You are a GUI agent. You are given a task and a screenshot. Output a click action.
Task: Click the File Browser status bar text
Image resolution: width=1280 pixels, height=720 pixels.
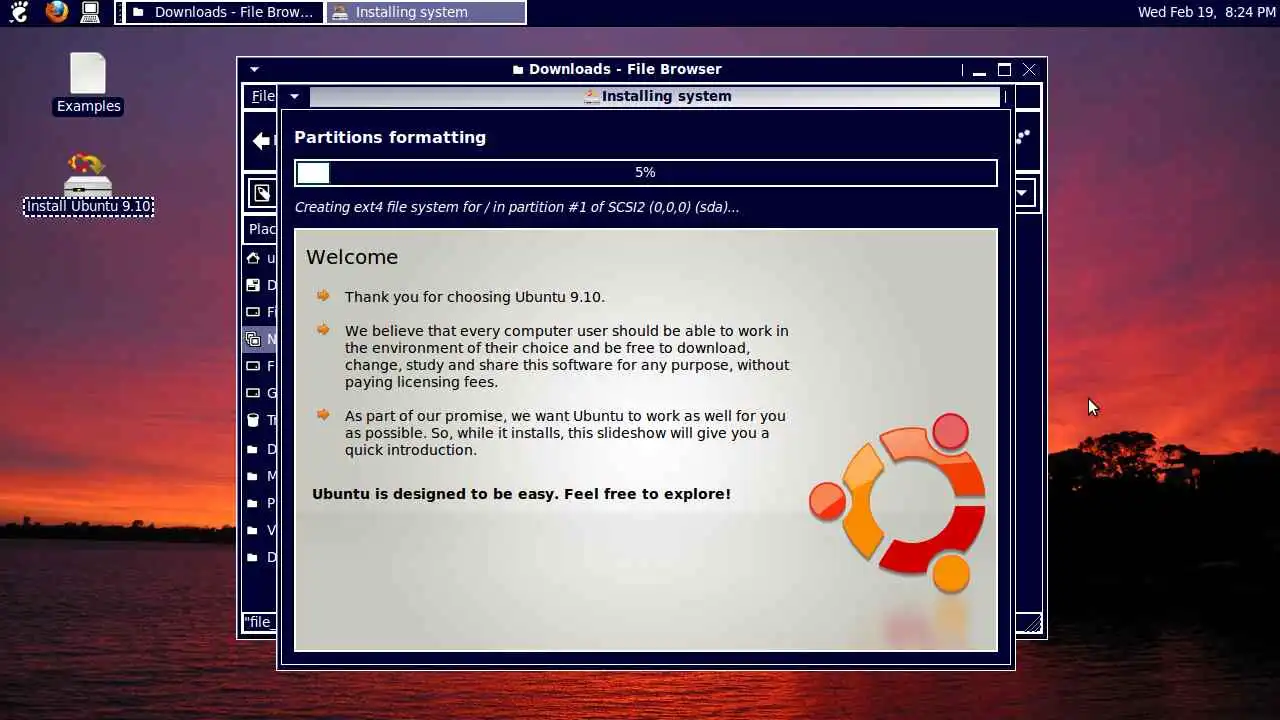[x=259, y=622]
